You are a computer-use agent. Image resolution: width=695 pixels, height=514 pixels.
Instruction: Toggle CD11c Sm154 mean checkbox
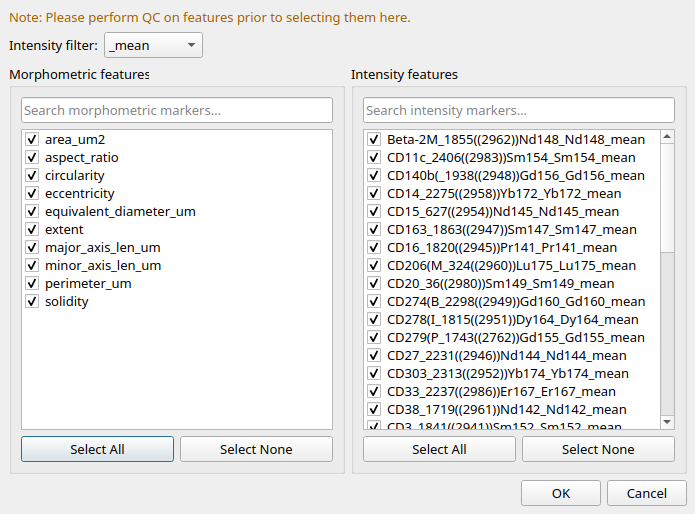click(x=374, y=158)
